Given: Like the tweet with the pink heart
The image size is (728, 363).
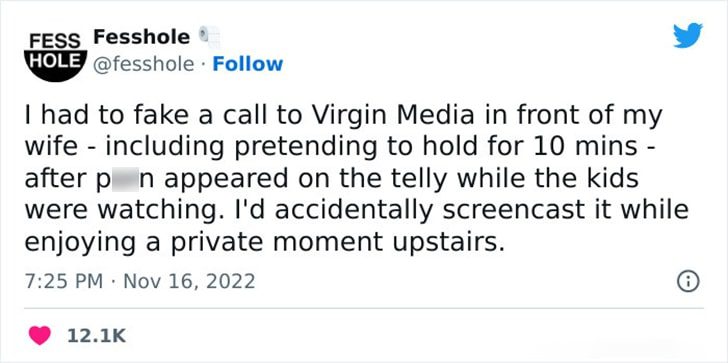Looking at the screenshot, I should pyautogui.click(x=40, y=336).
